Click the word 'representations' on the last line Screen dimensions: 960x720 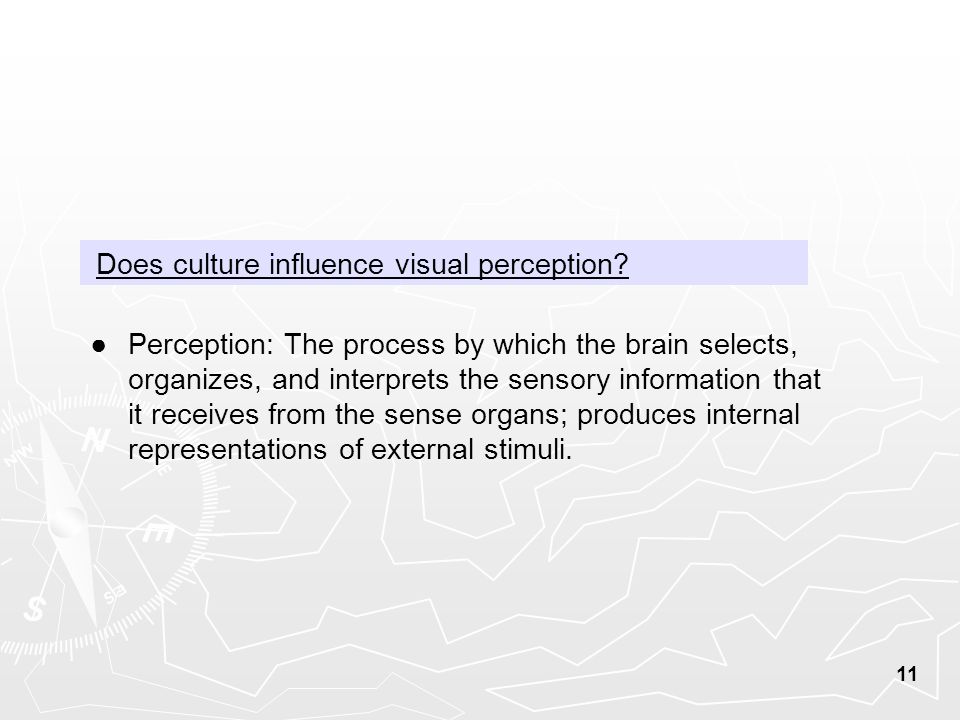pos(228,450)
